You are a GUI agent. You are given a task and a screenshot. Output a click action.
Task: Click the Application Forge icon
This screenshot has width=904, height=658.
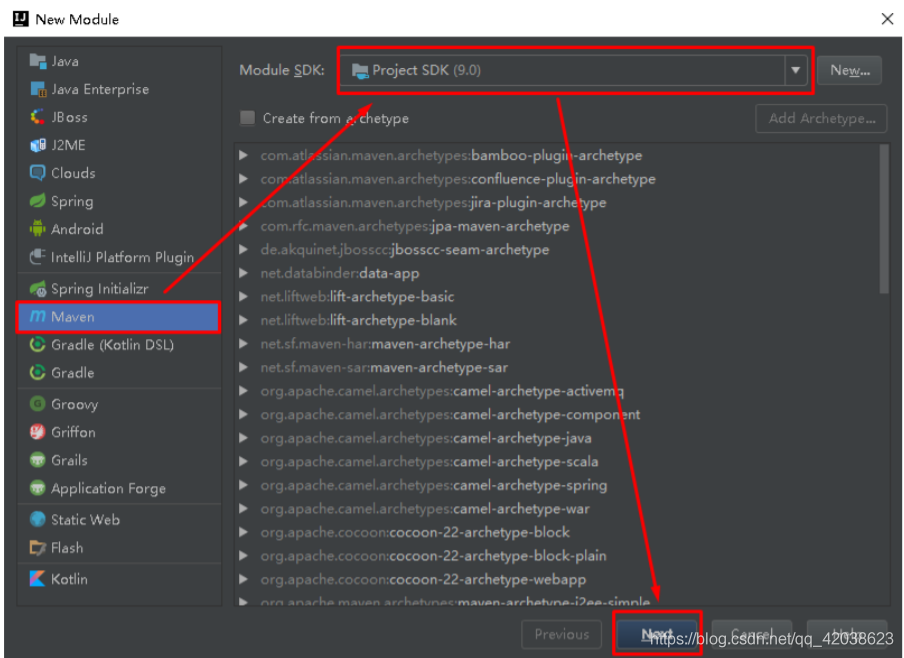37,488
